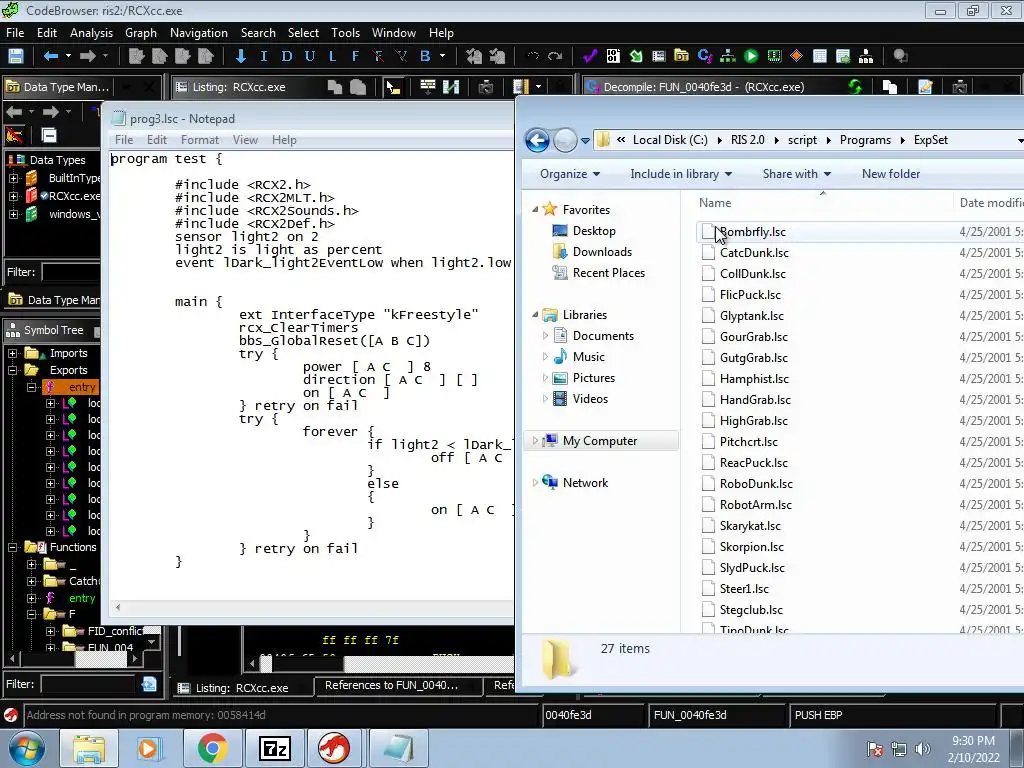Open the Graph menu in CodeBrowser
This screenshot has height=768, width=1024.
tap(141, 33)
